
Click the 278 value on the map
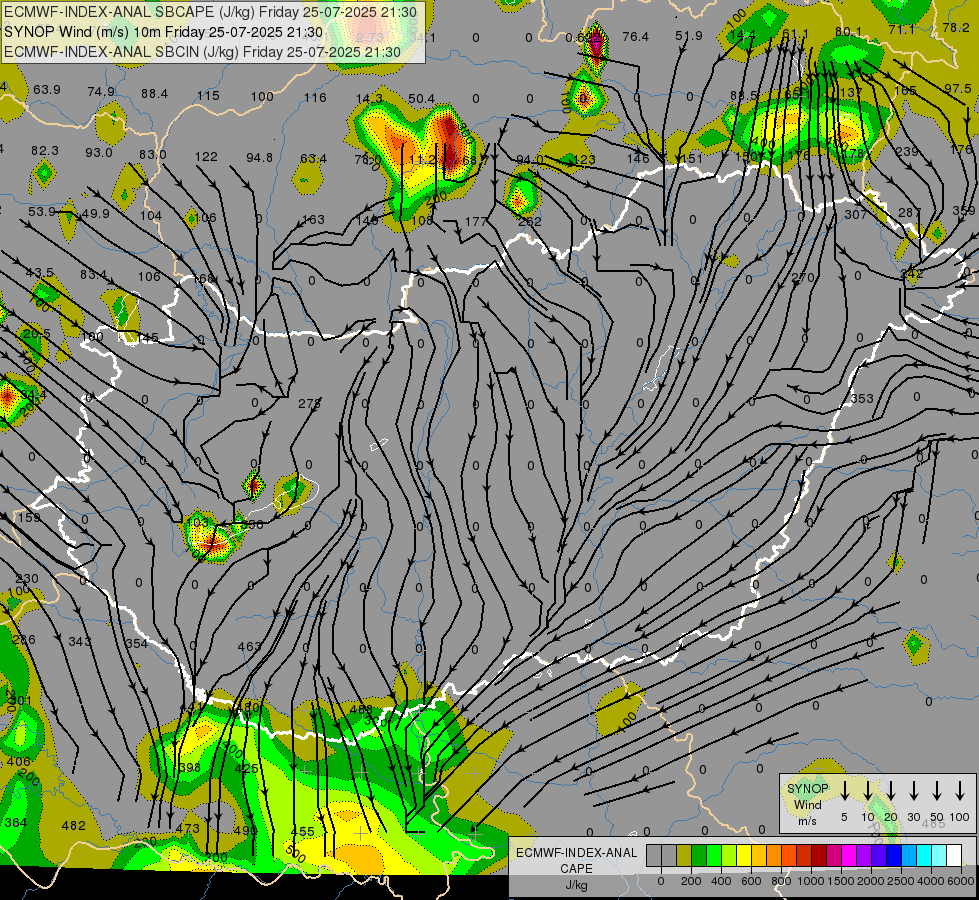point(309,403)
